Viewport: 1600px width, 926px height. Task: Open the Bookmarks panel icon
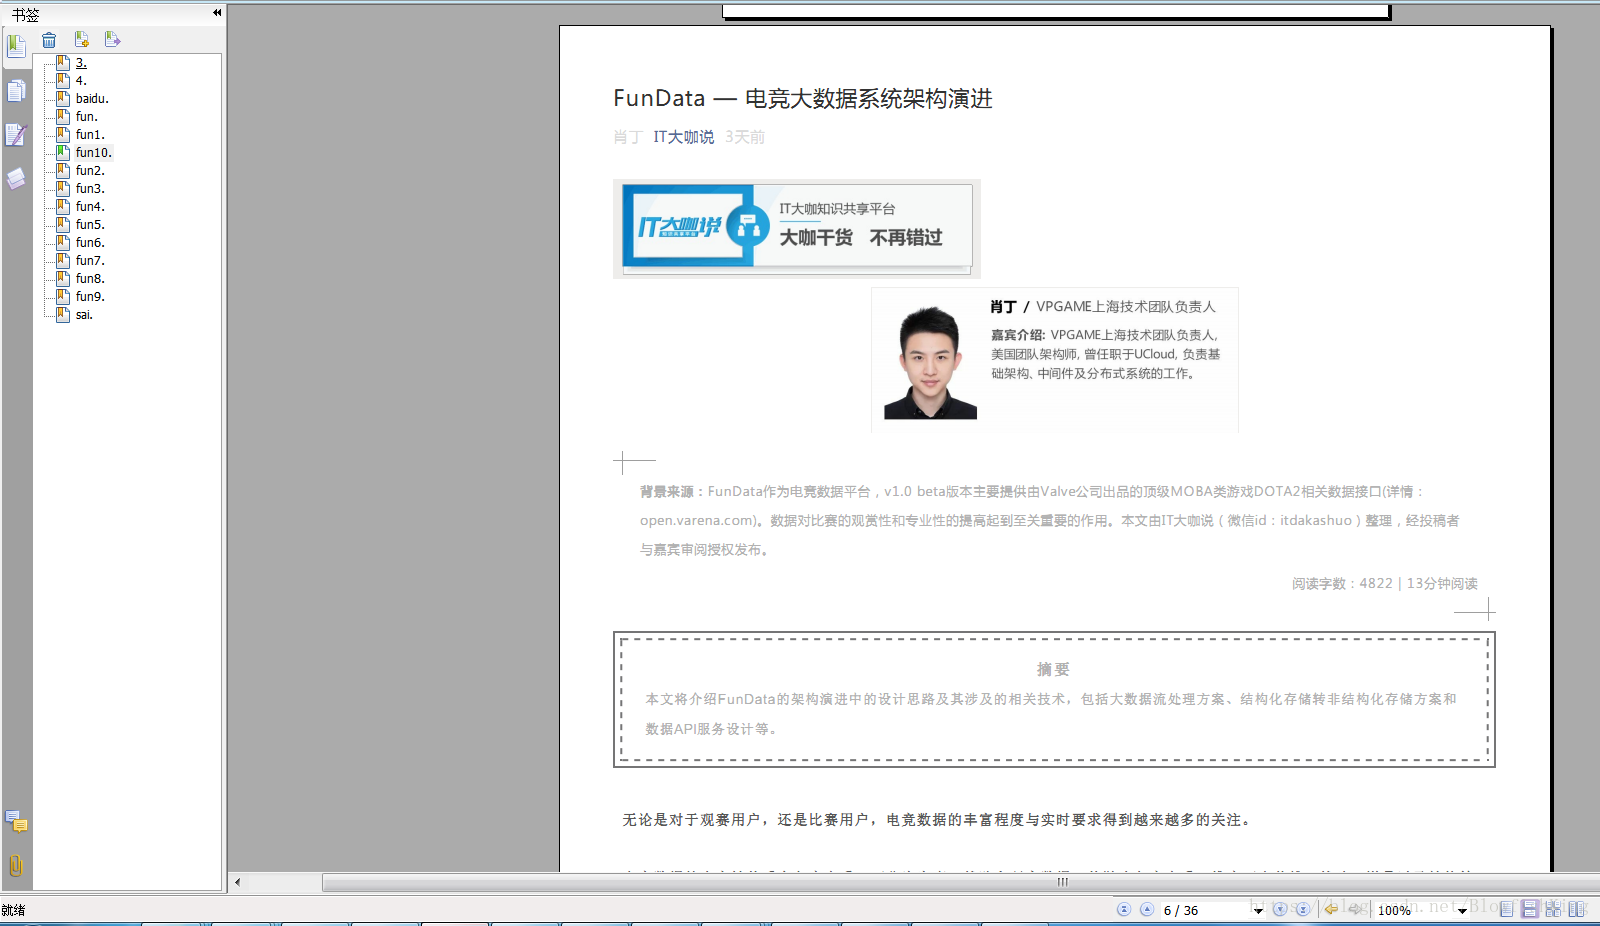click(16, 46)
